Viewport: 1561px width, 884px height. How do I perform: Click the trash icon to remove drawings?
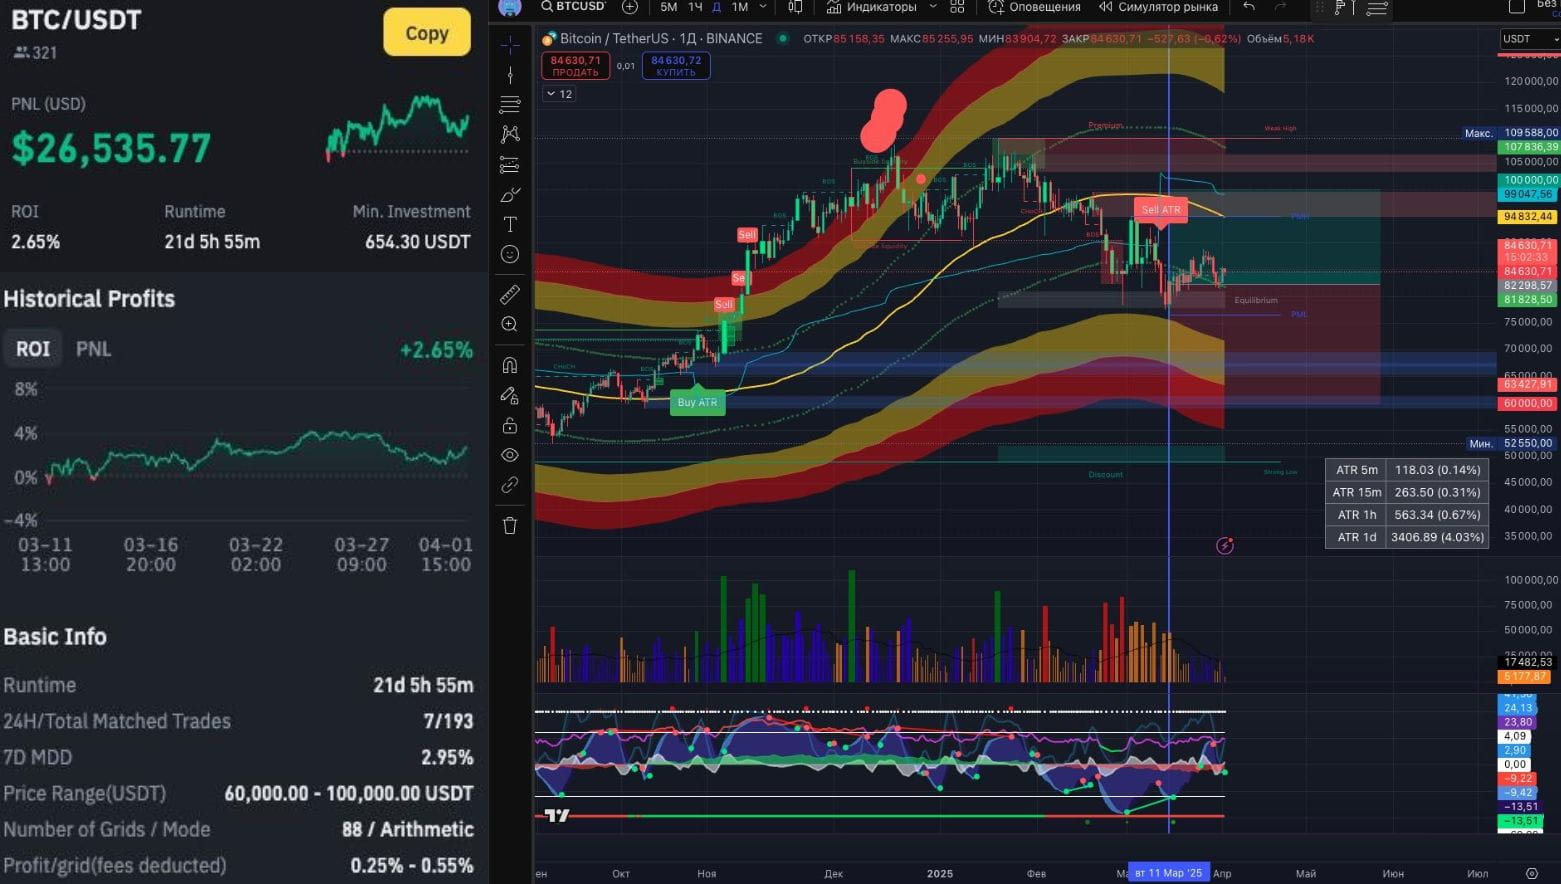click(x=510, y=525)
